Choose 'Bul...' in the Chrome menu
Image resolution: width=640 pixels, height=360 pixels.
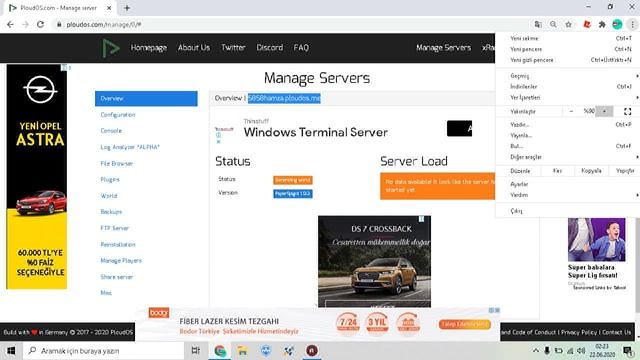pyautogui.click(x=567, y=146)
